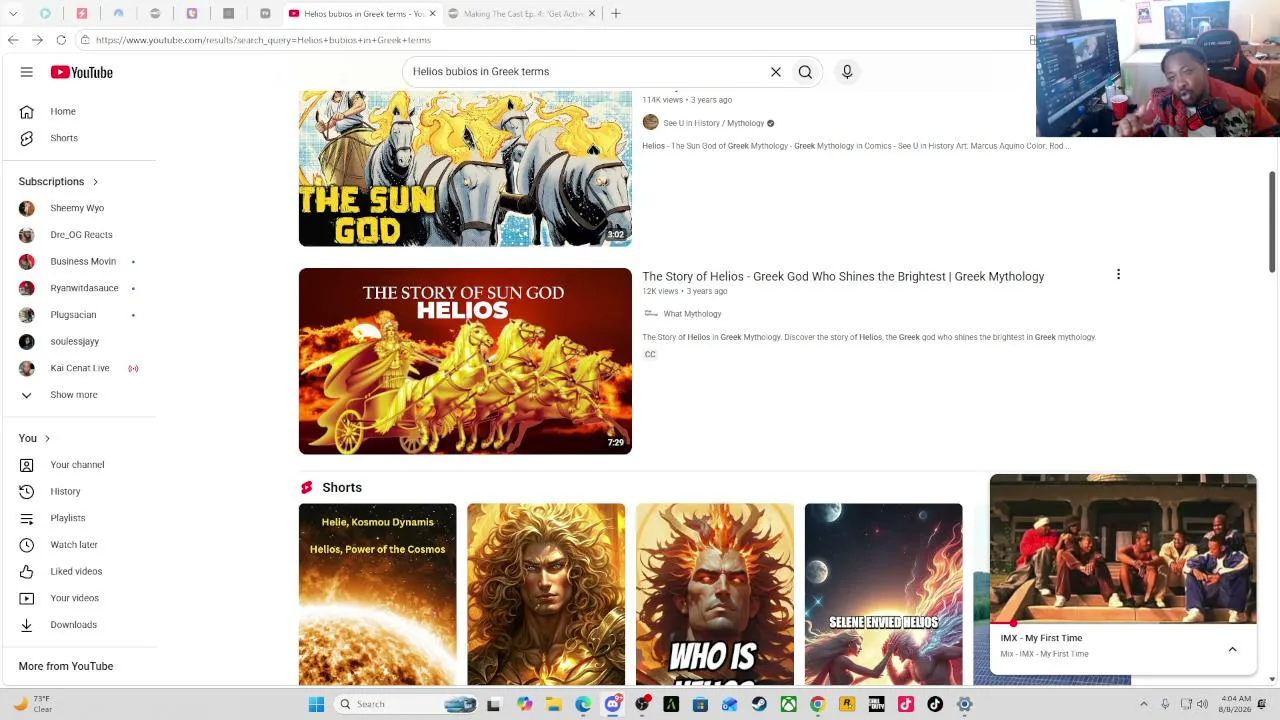Open Liked videos
Screen dimensions: 1280x720
pyautogui.click(x=78, y=571)
